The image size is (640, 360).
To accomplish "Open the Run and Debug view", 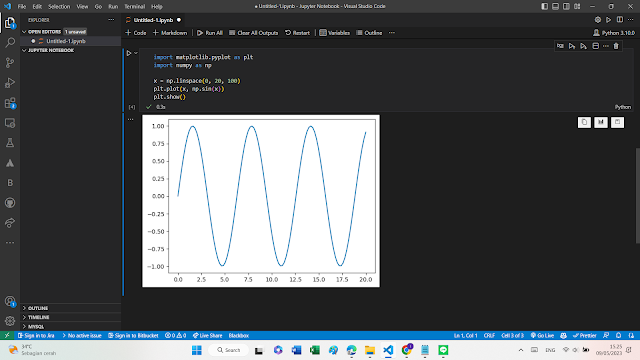I will (x=10, y=82).
